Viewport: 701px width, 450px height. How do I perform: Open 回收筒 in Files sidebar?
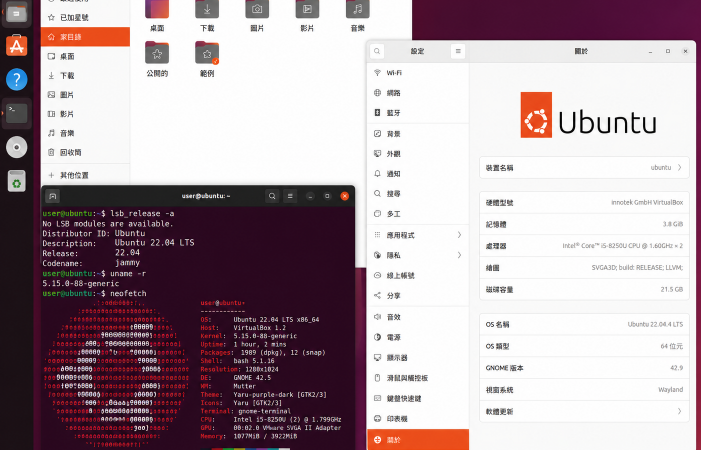(85, 152)
